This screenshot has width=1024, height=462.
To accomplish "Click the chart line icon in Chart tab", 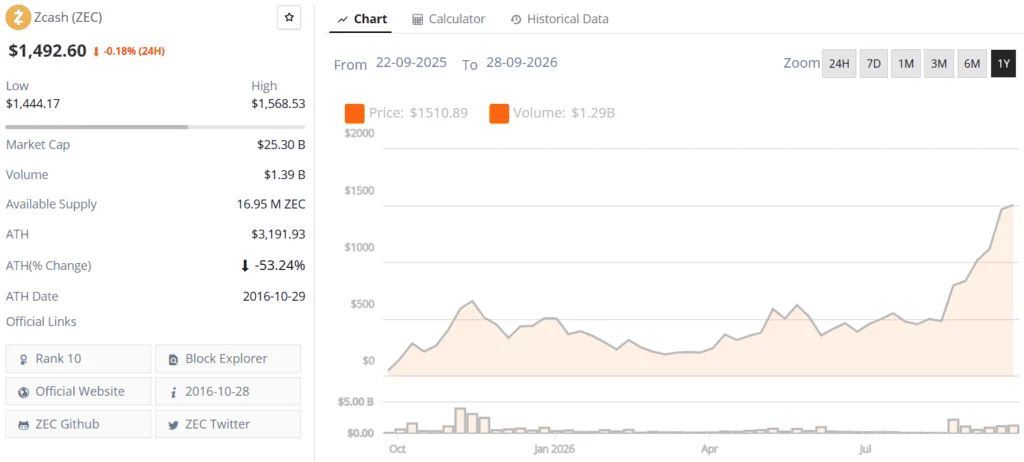I will point(342,20).
